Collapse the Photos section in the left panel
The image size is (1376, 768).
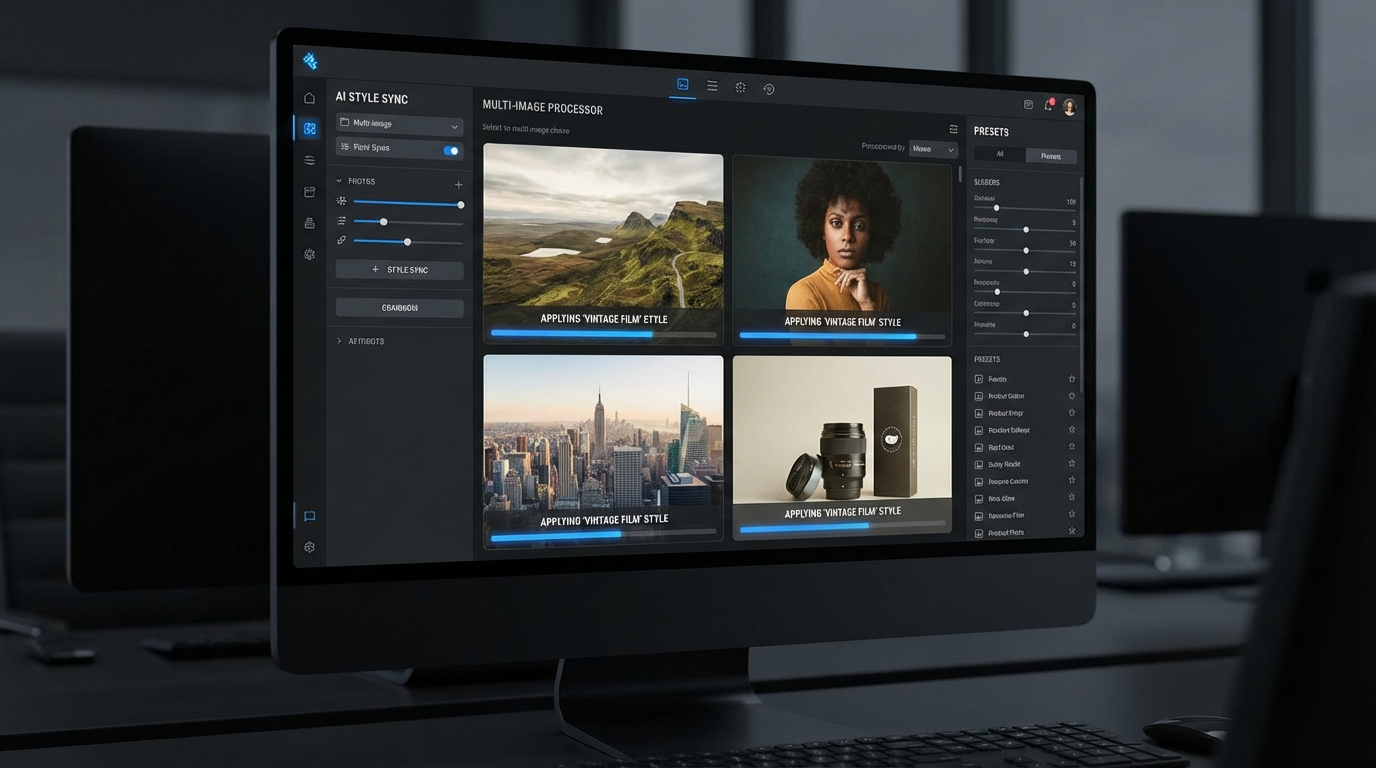[340, 181]
